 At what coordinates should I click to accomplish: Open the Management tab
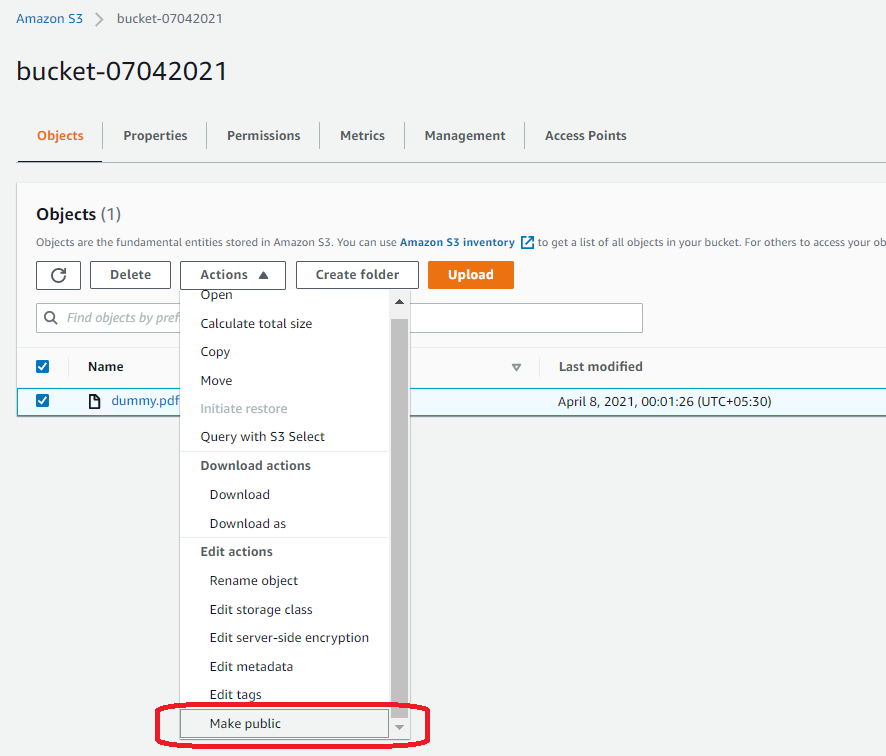[464, 135]
